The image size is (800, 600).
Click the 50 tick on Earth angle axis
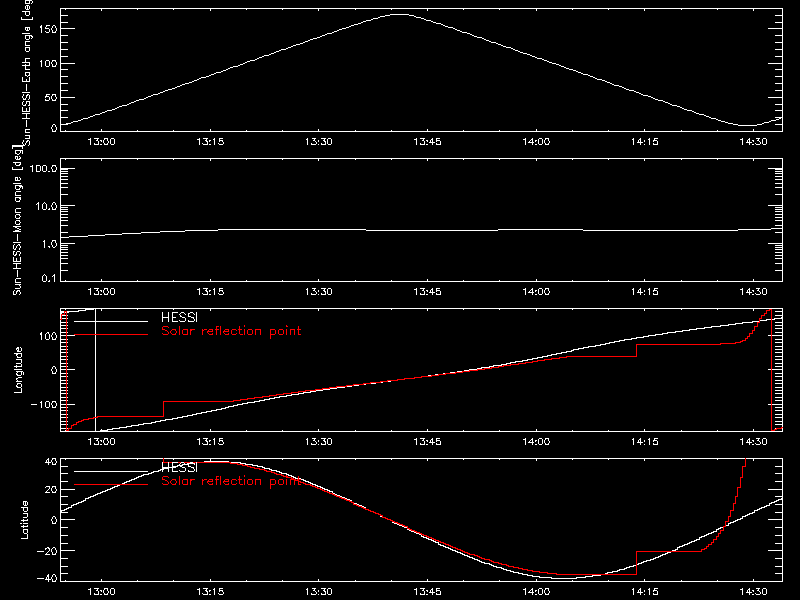[x=51, y=97]
